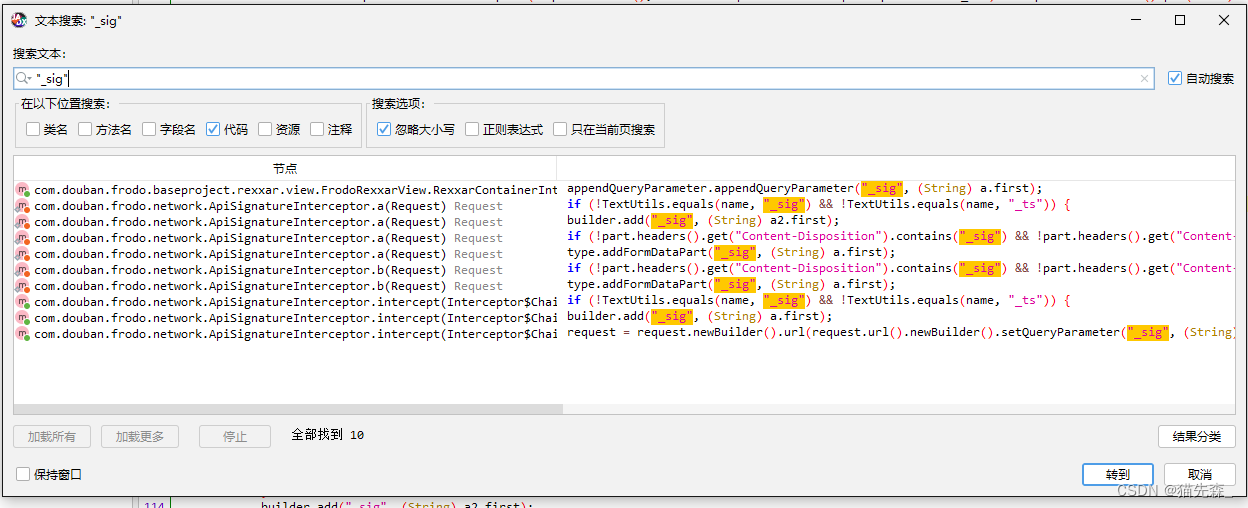This screenshot has width=1248, height=508.
Task: Click the 全部找到 10 result count
Action: click(328, 435)
